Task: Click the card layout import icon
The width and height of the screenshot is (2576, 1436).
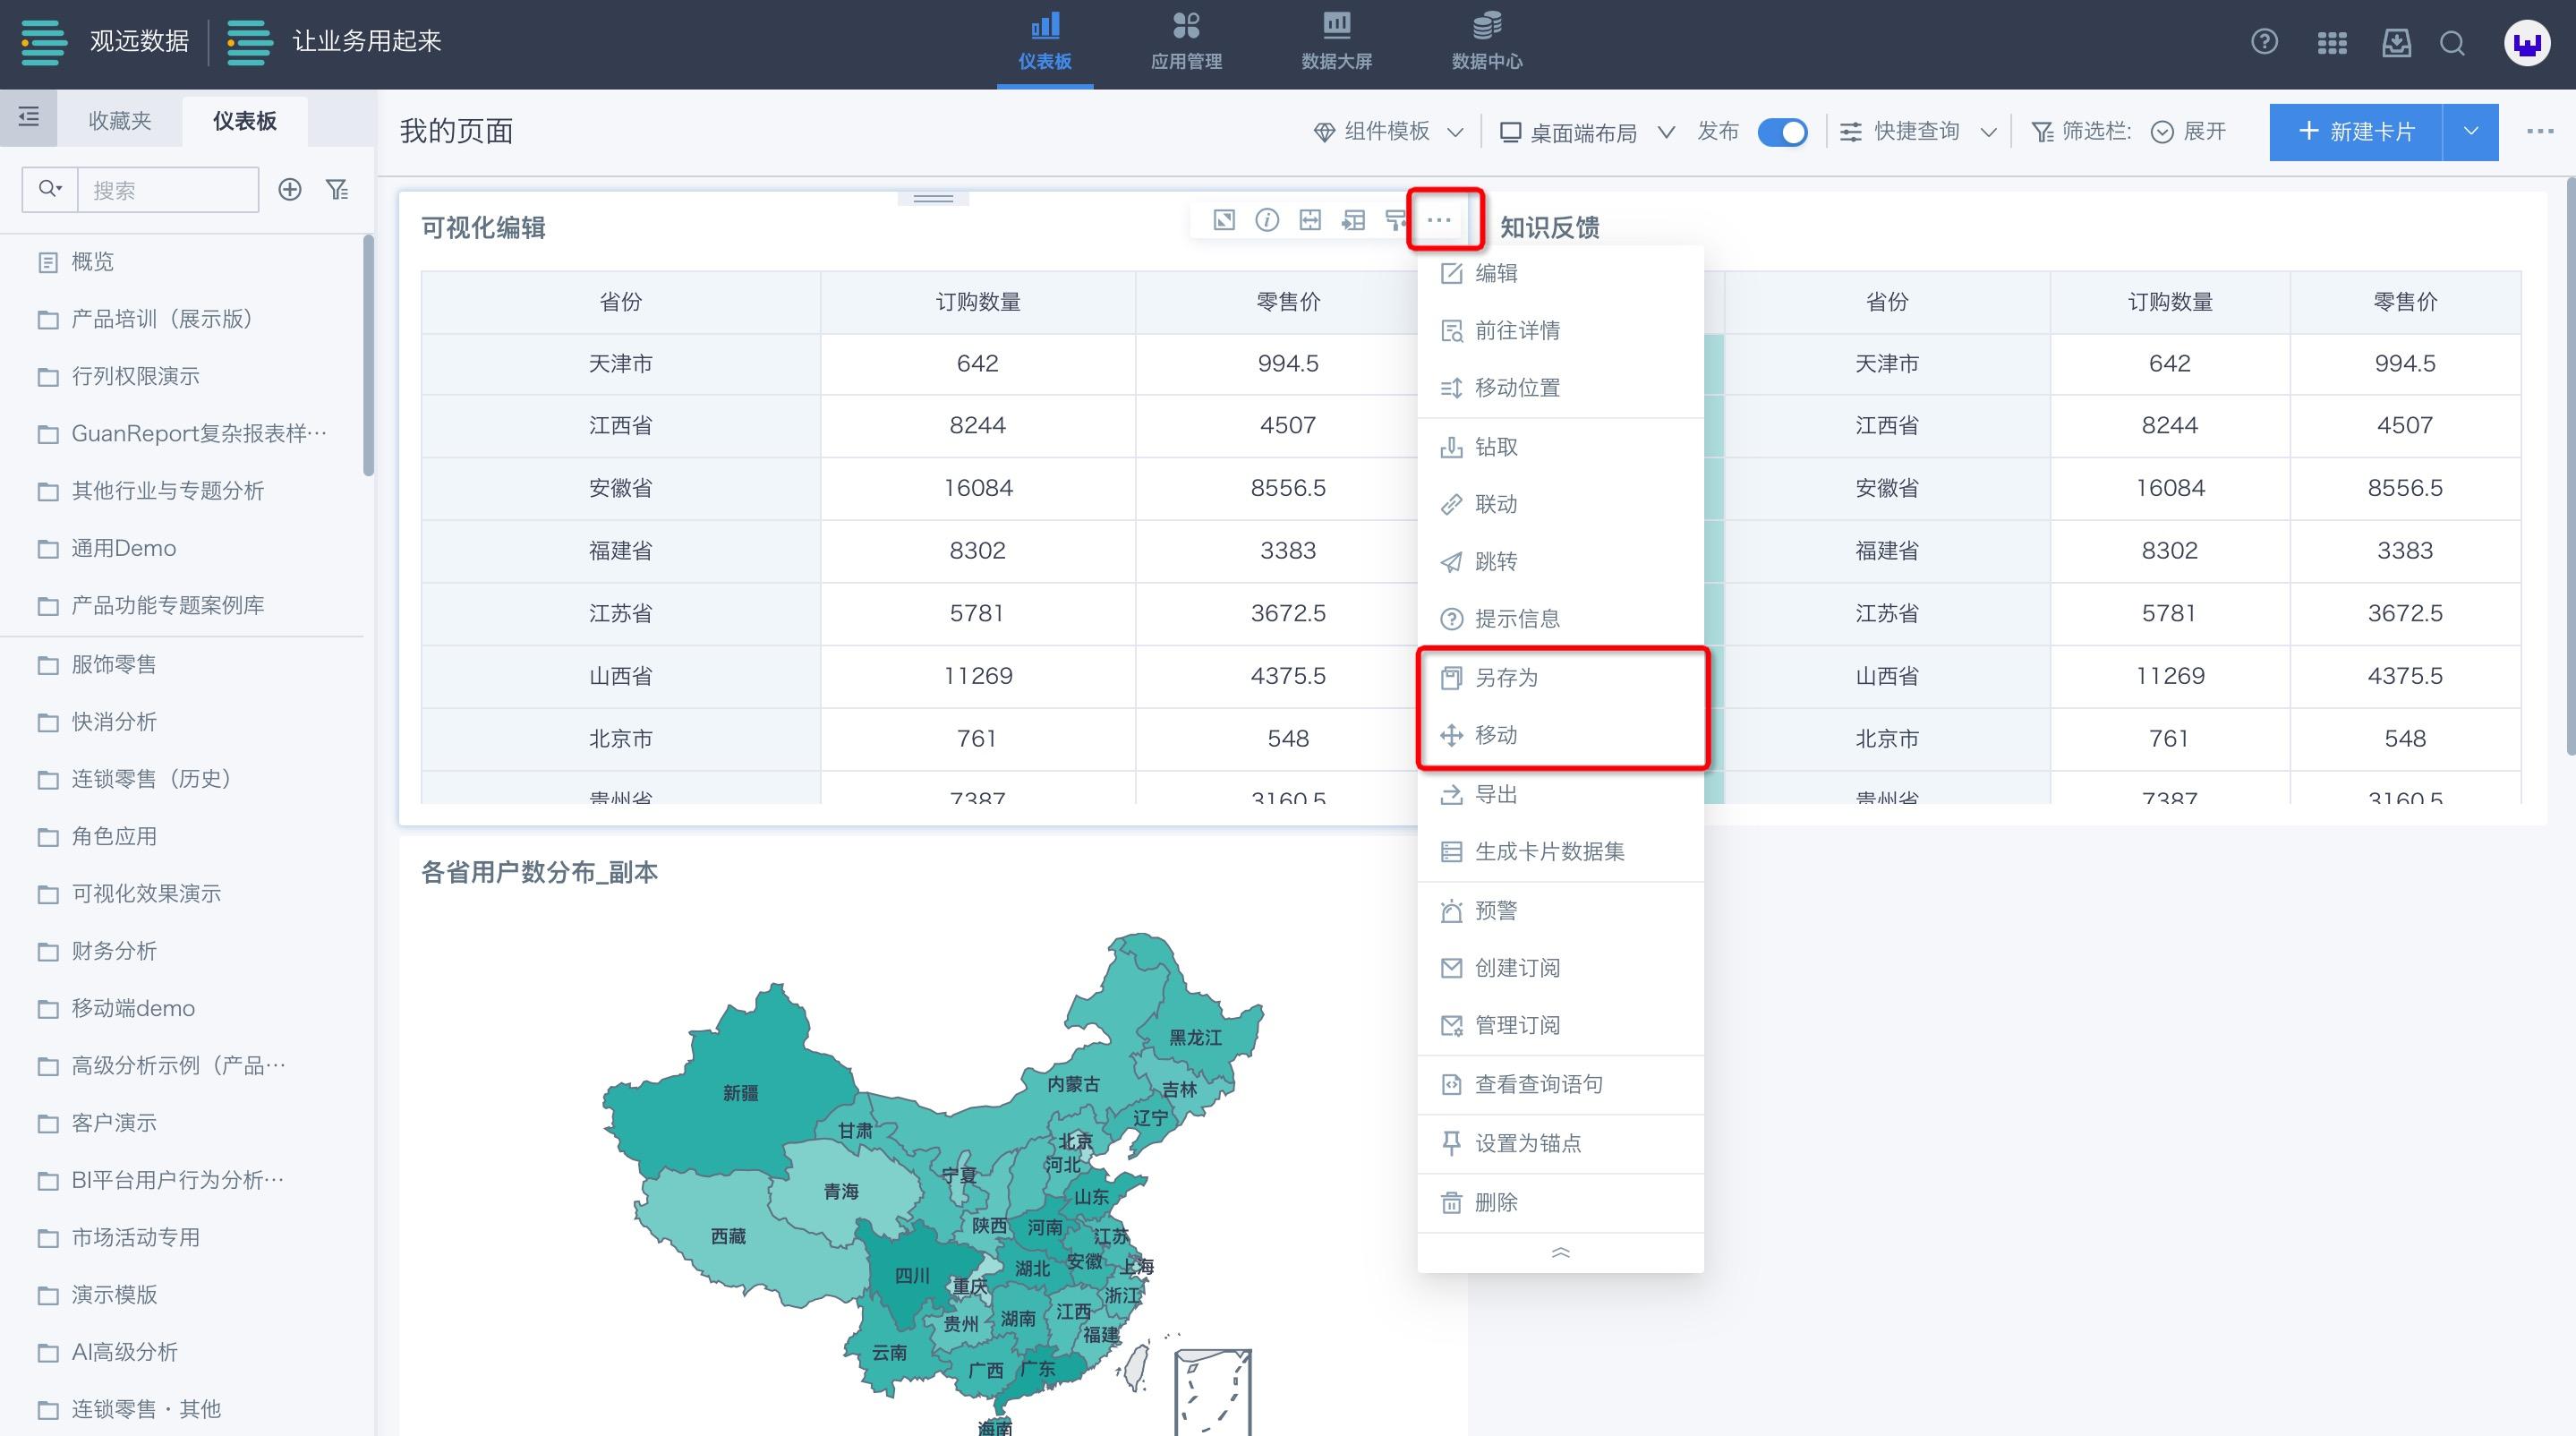Action: click(x=1353, y=220)
